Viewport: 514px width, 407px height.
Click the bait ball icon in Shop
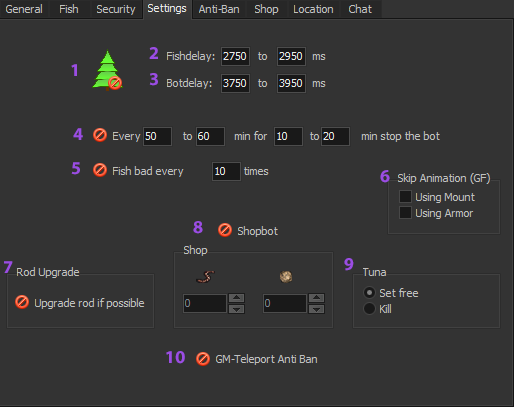286,276
